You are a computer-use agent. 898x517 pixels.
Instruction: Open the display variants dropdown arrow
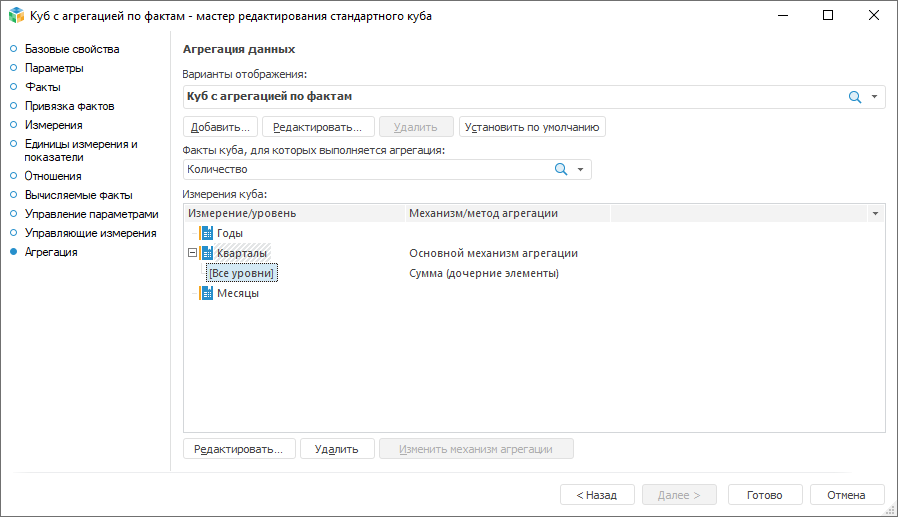(874, 97)
